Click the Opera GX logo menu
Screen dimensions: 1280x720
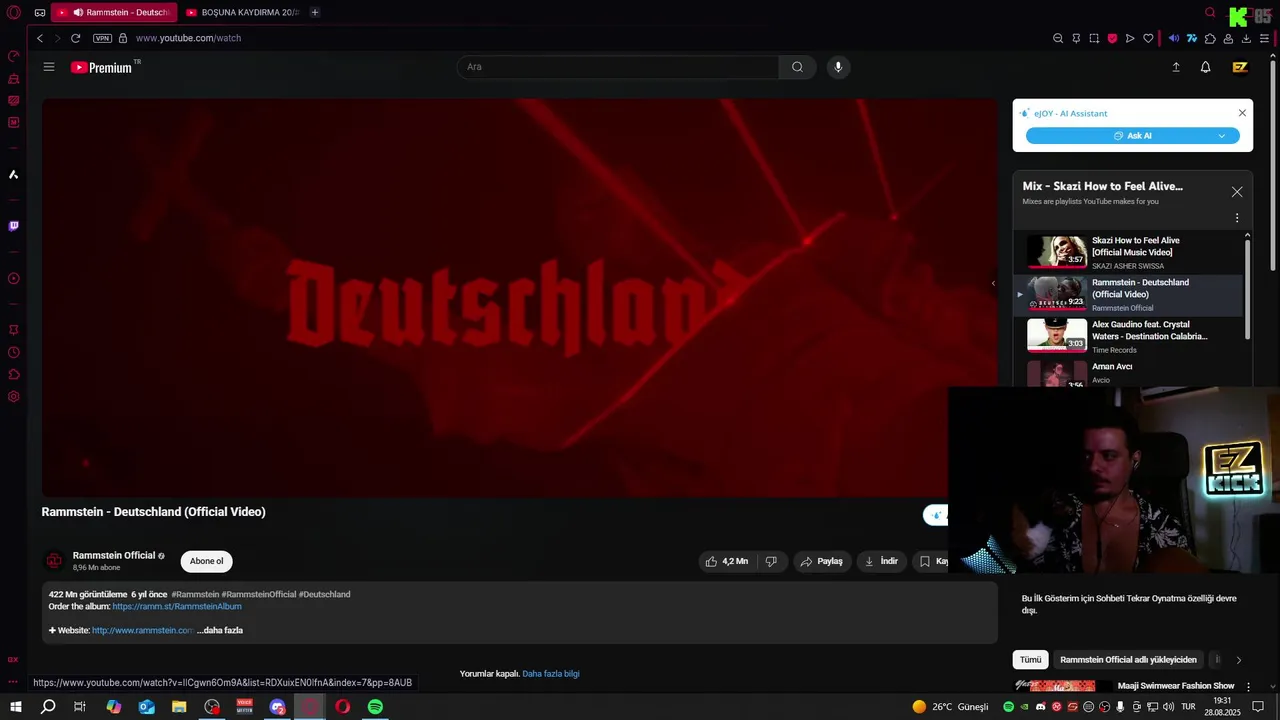click(14, 13)
